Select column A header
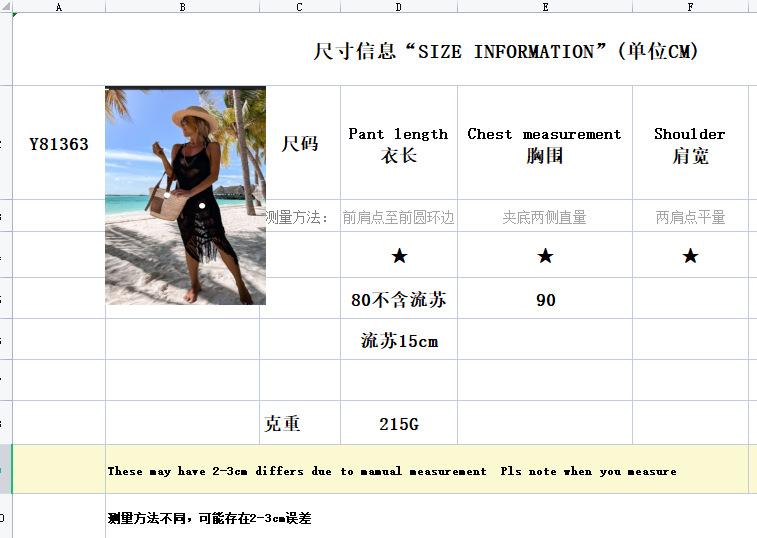This screenshot has height=538, width=757. coord(58,6)
